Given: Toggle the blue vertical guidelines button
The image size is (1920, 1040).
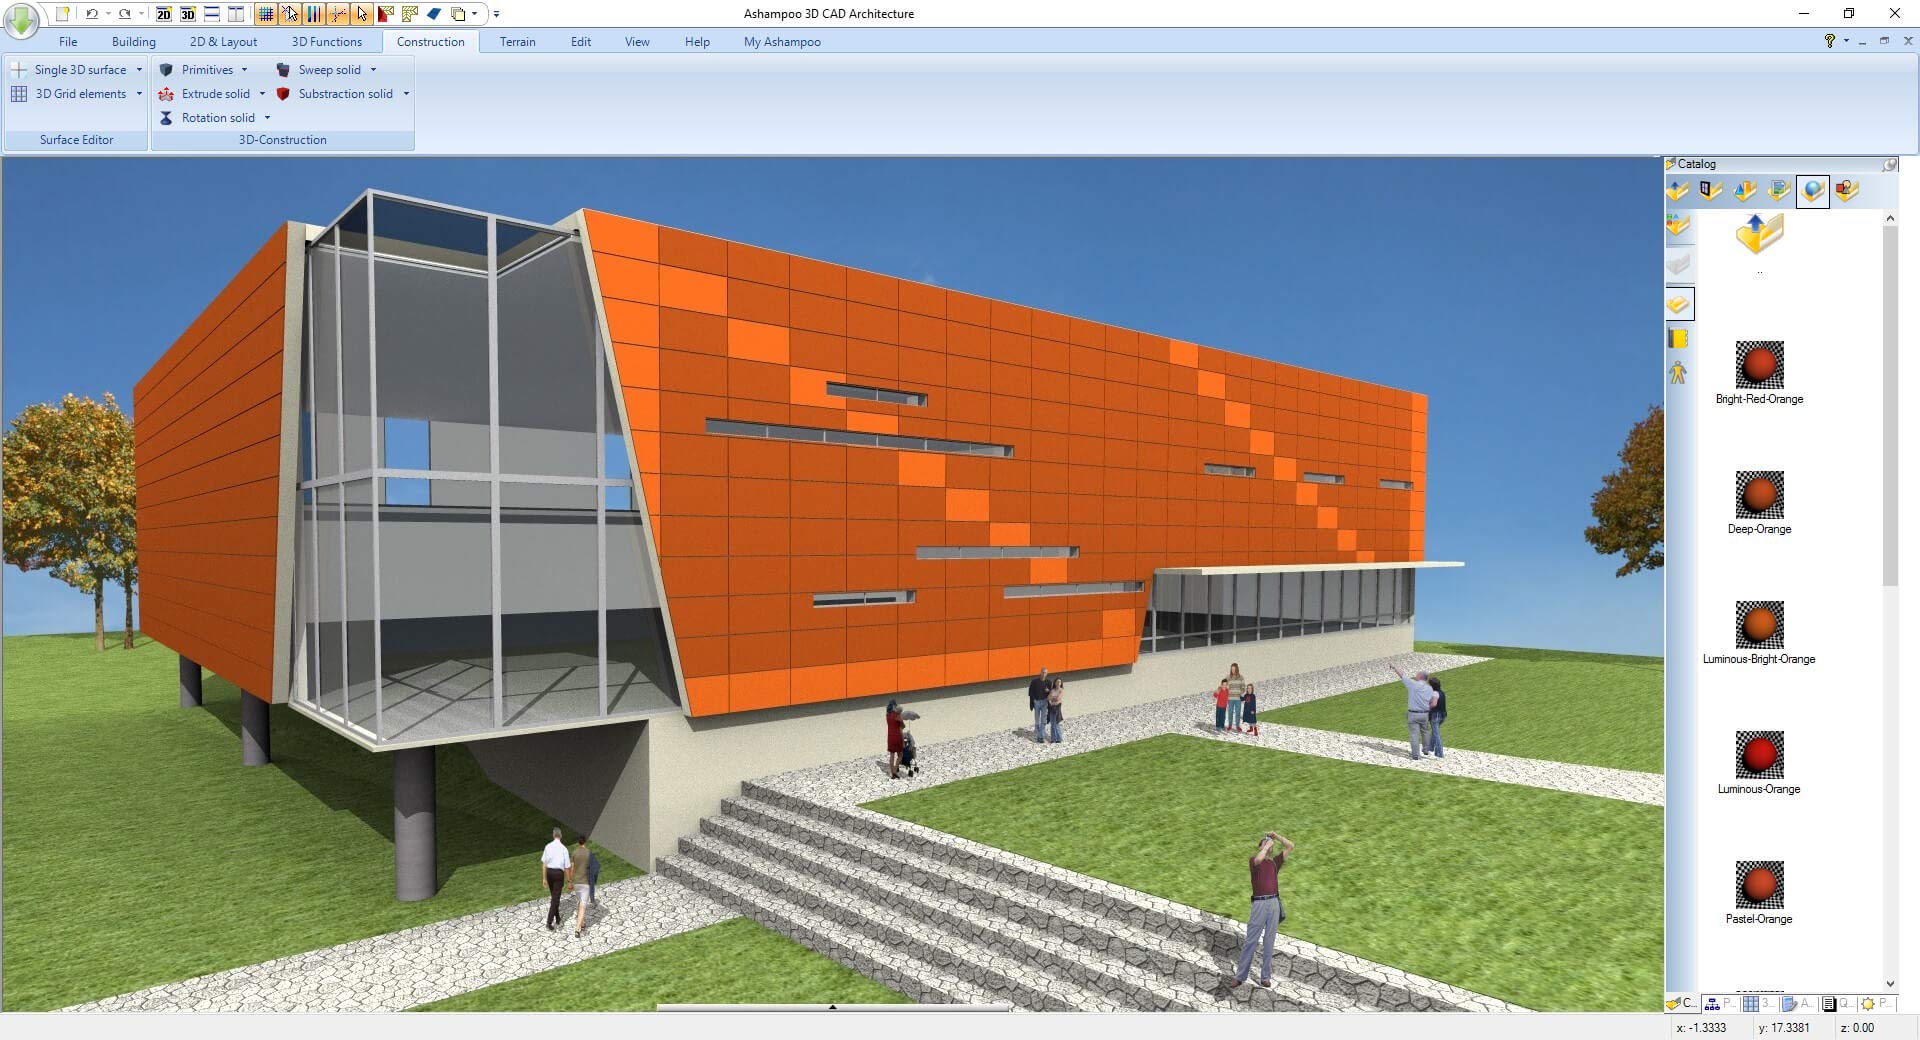Looking at the screenshot, I should [314, 14].
